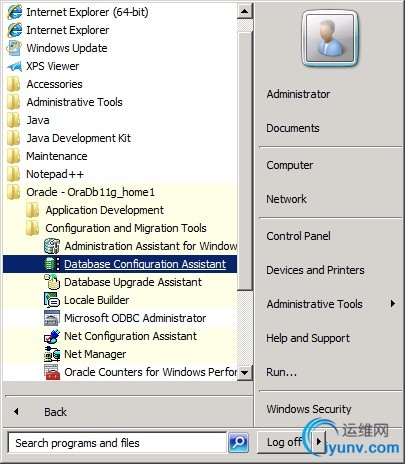Open Control Panel
This screenshot has height=464, width=405.
(298, 236)
